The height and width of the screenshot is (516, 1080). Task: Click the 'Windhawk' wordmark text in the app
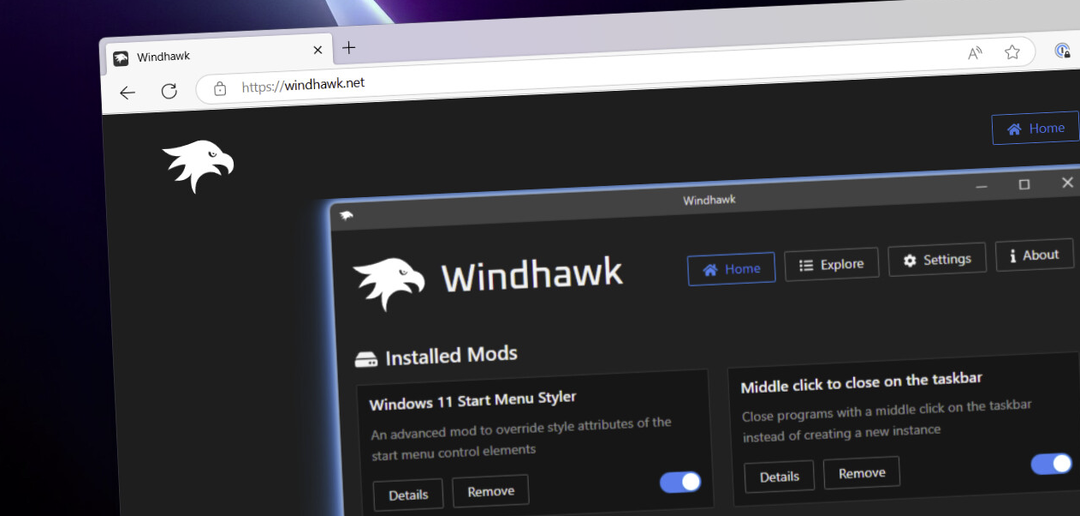[532, 274]
